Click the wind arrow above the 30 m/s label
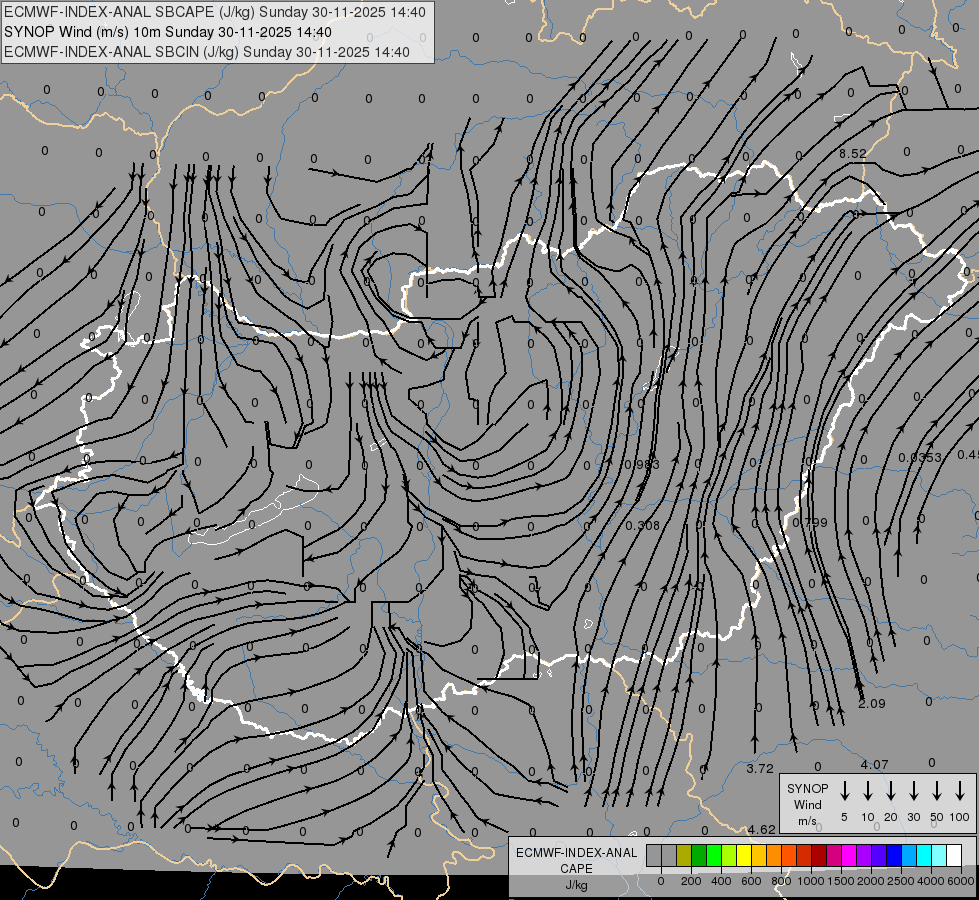 [914, 791]
